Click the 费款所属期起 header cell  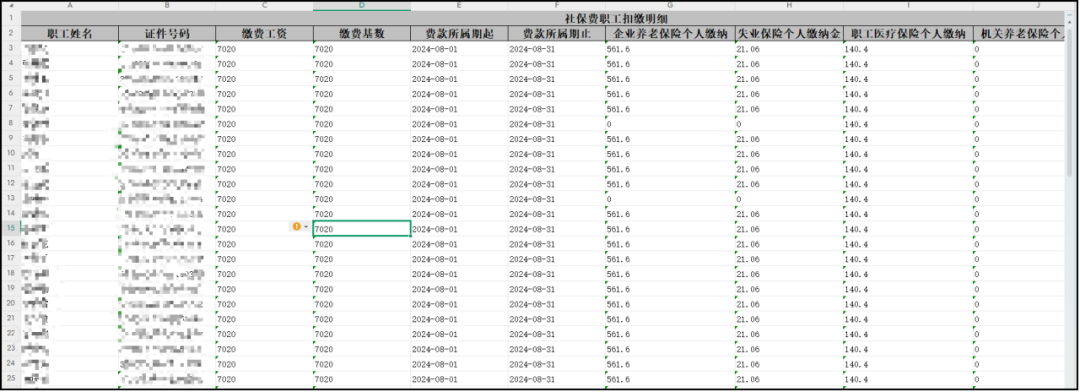point(459,33)
